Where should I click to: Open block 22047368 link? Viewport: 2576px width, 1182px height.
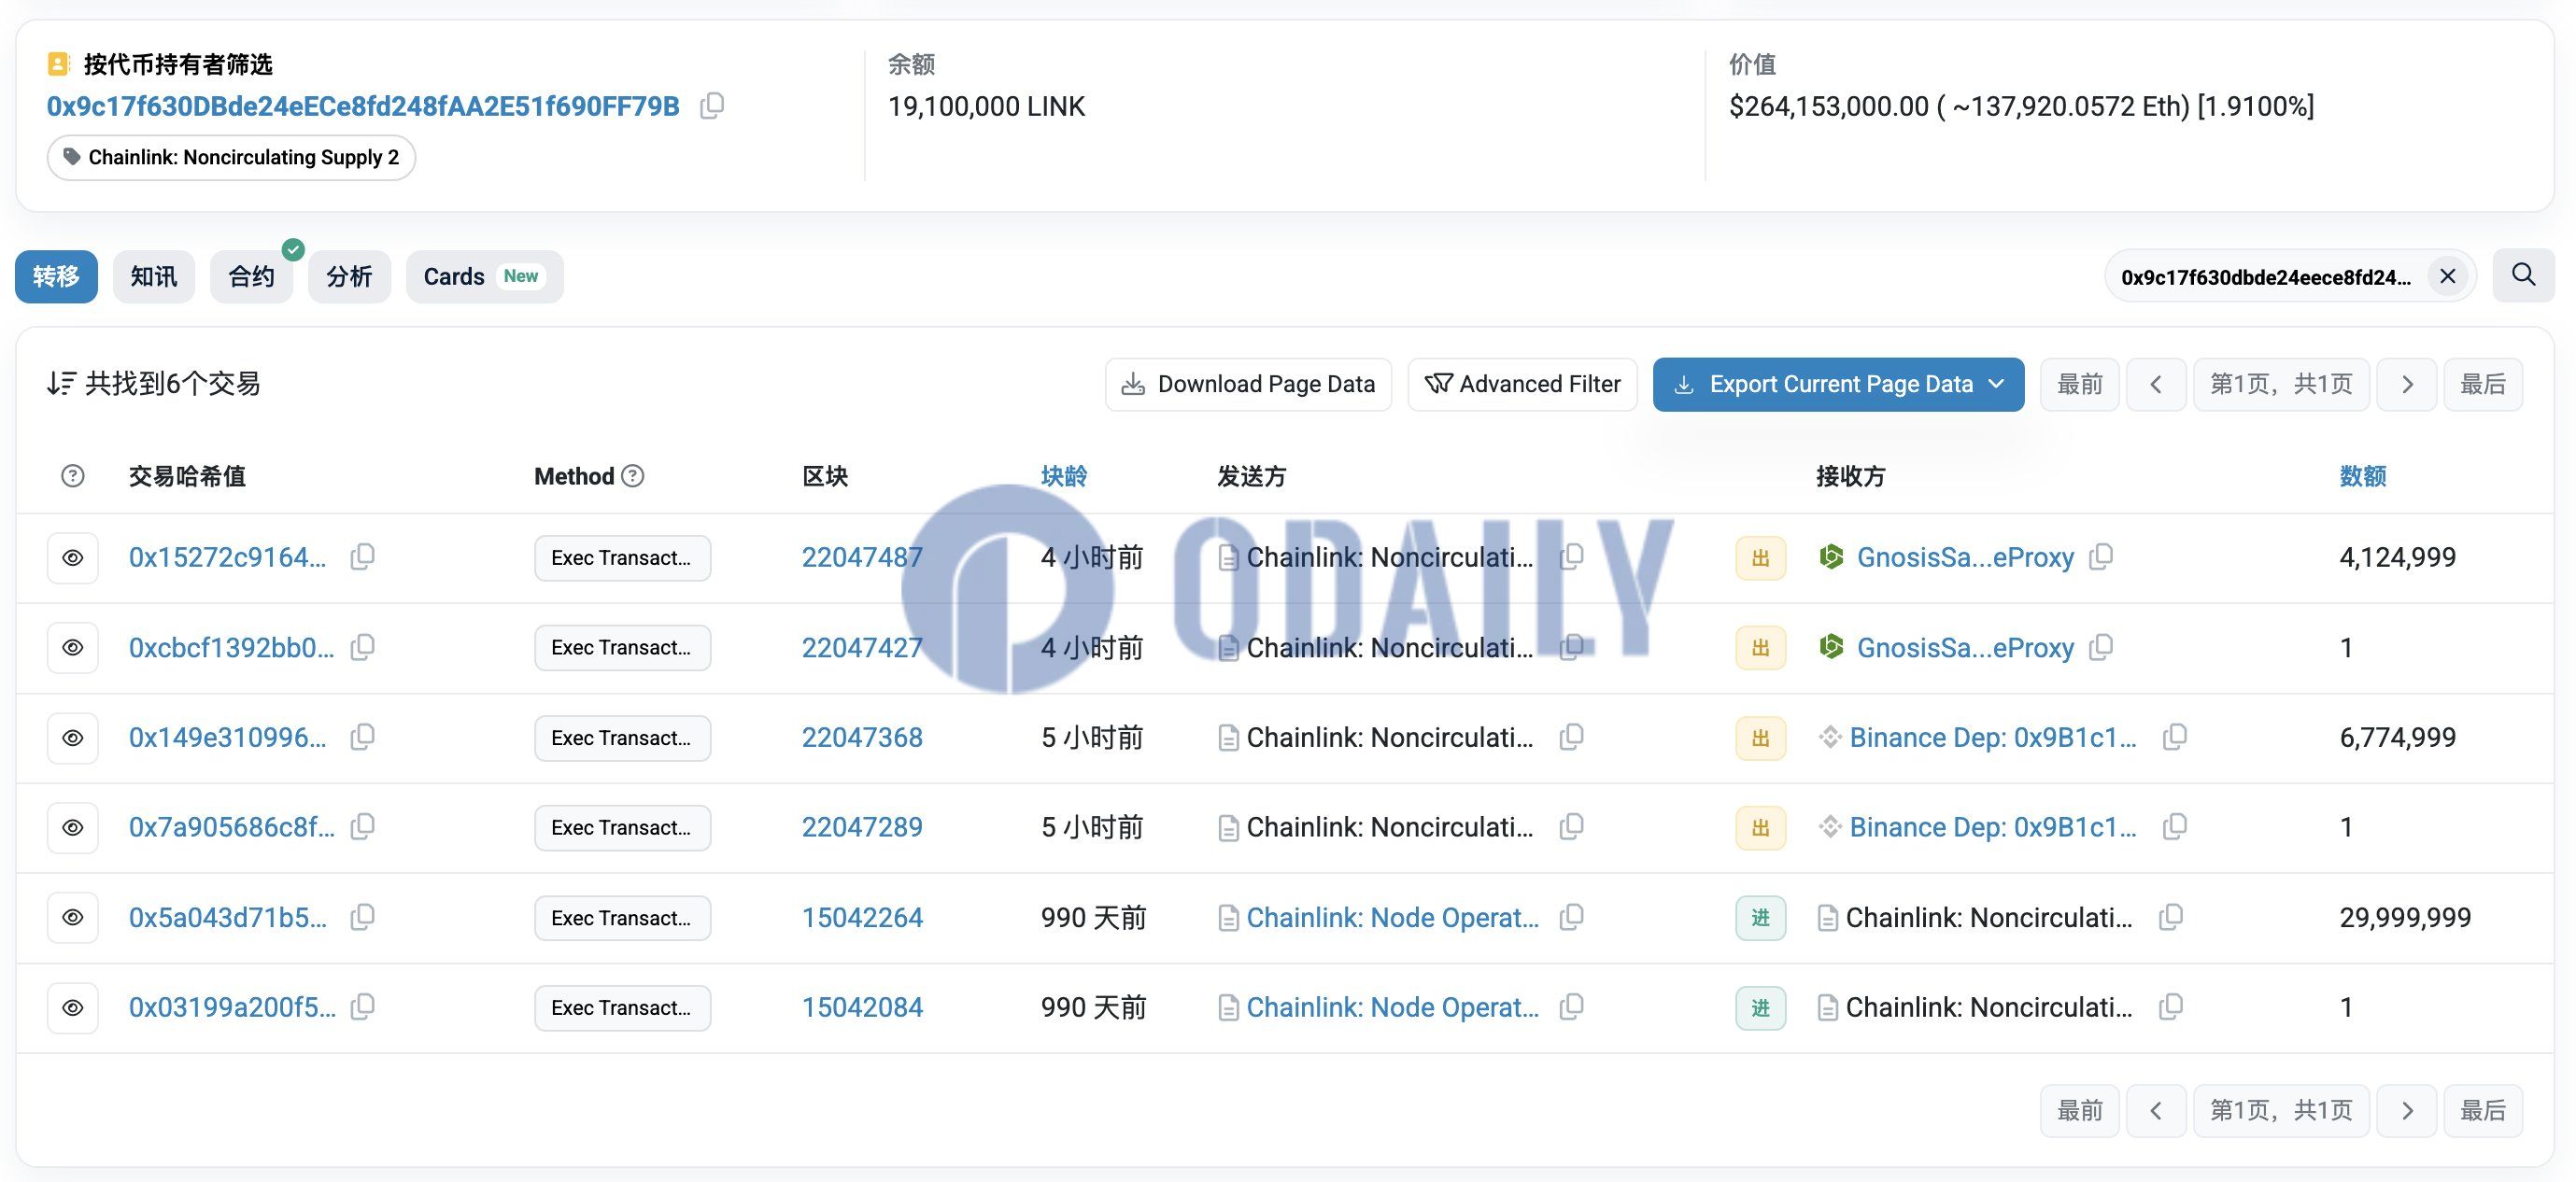coord(862,738)
